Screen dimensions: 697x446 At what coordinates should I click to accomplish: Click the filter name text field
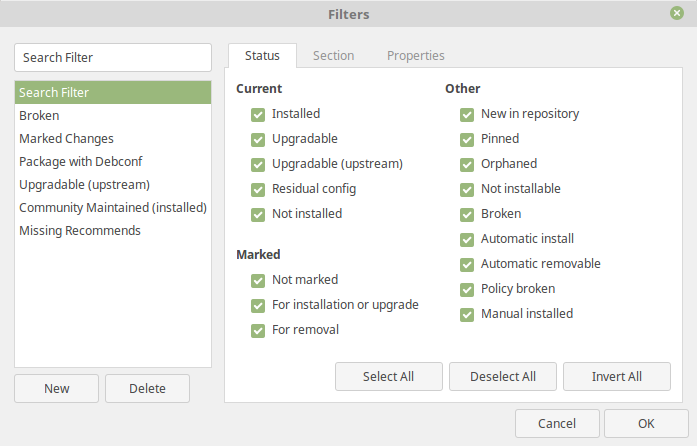(113, 58)
